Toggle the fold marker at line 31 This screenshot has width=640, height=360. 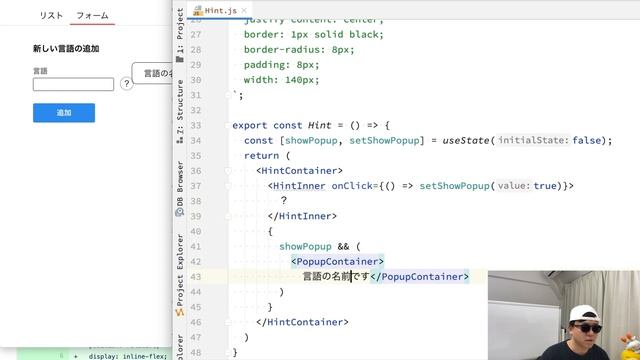228,95
